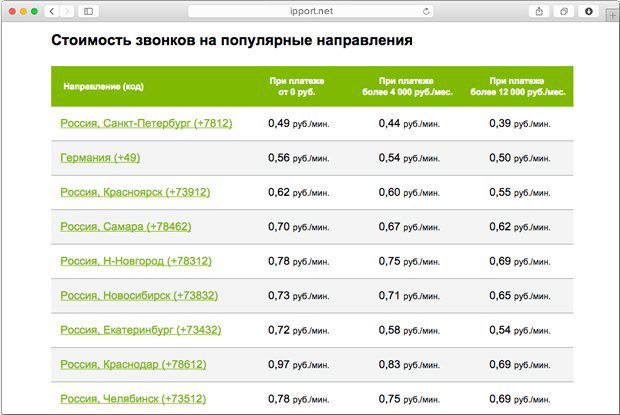This screenshot has height=415, width=620.
Task: Click the более 4 000 руб./мес. header
Action: (x=407, y=92)
